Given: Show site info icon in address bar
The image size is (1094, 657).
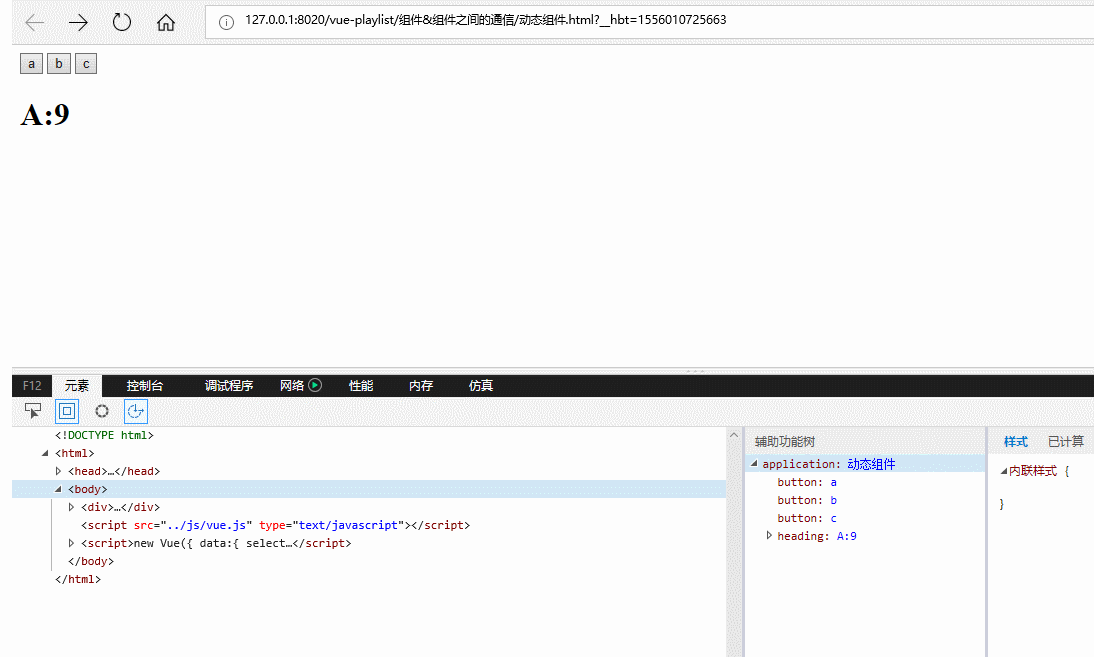Looking at the screenshot, I should tap(226, 22).
